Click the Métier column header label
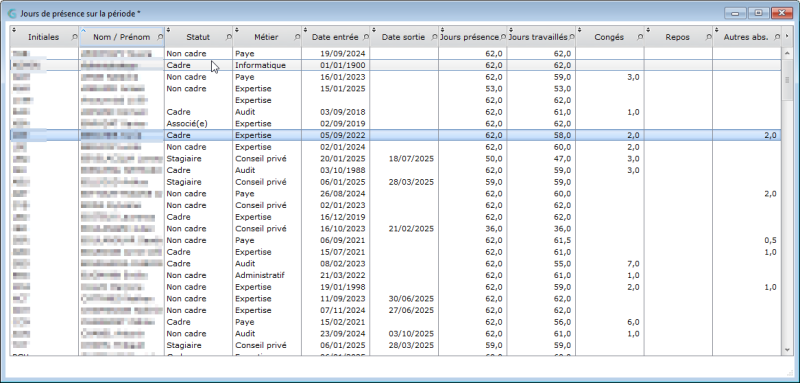This screenshot has width=800, height=383. [x=266, y=37]
